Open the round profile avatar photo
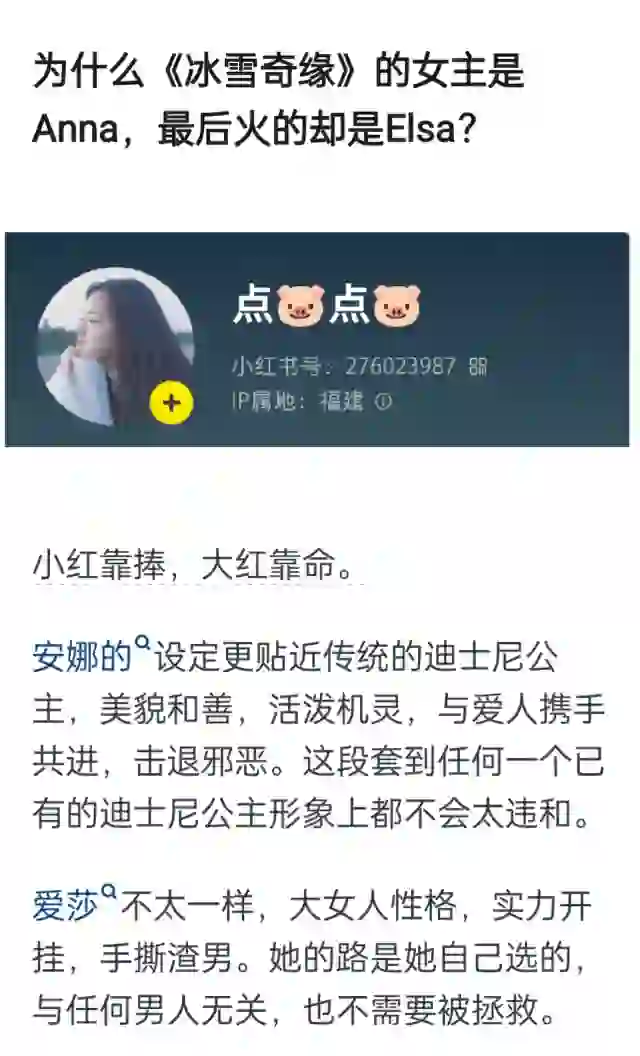This screenshot has height=1056, width=640. (x=115, y=347)
